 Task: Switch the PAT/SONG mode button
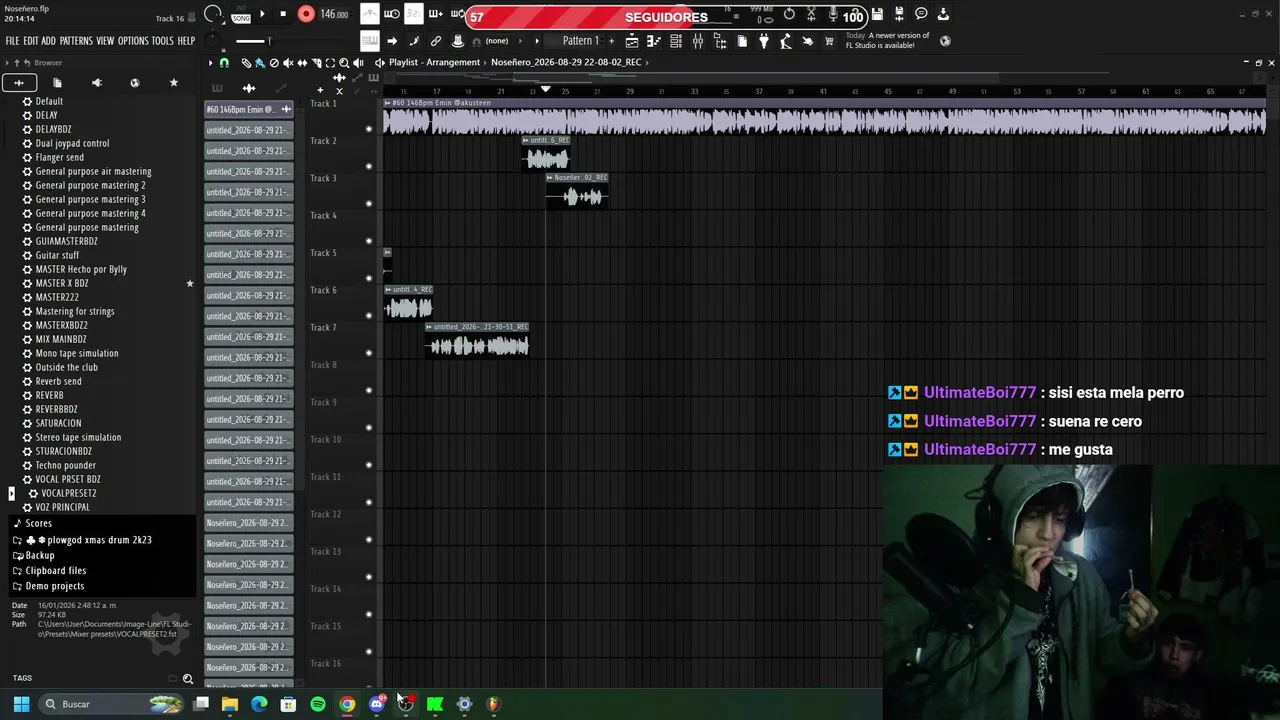pyautogui.click(x=241, y=14)
